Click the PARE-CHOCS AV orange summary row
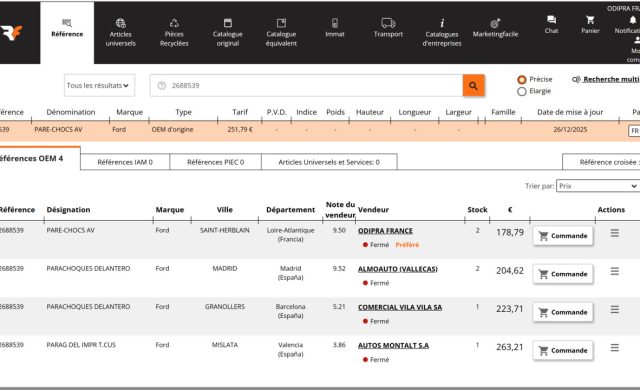The image size is (640, 390). click(320, 131)
